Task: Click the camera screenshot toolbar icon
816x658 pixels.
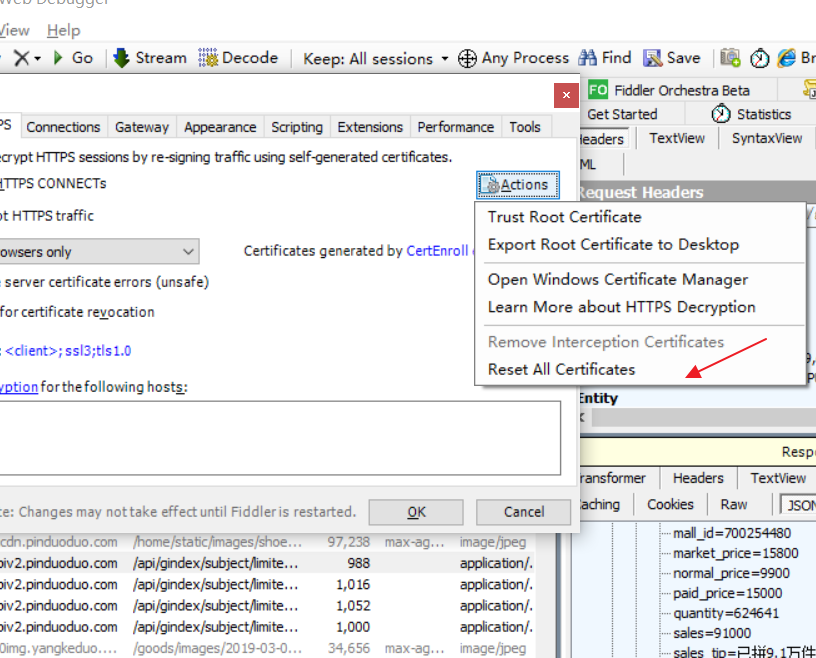Action: 730,58
